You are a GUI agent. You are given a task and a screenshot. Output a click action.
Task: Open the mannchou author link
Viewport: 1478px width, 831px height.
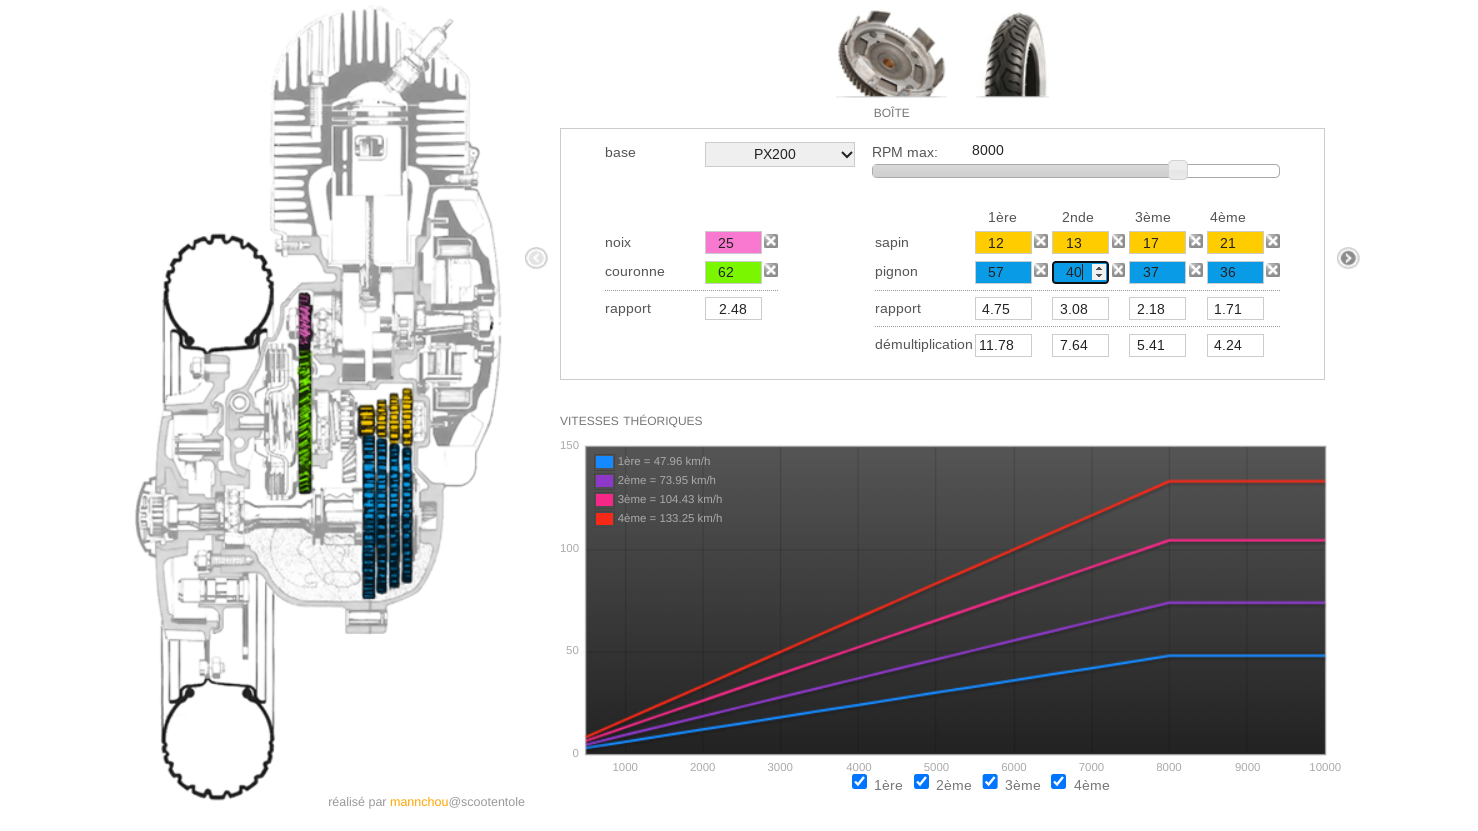pyautogui.click(x=419, y=802)
